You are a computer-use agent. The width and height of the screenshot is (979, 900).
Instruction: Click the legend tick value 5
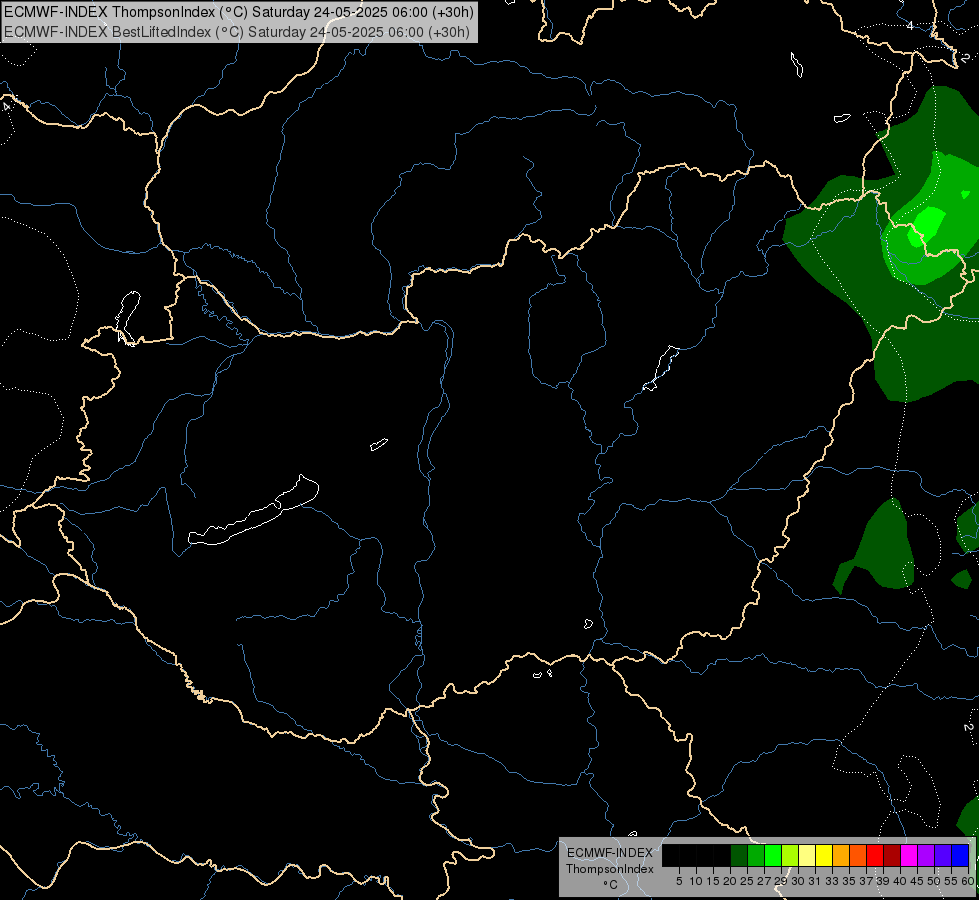click(679, 881)
